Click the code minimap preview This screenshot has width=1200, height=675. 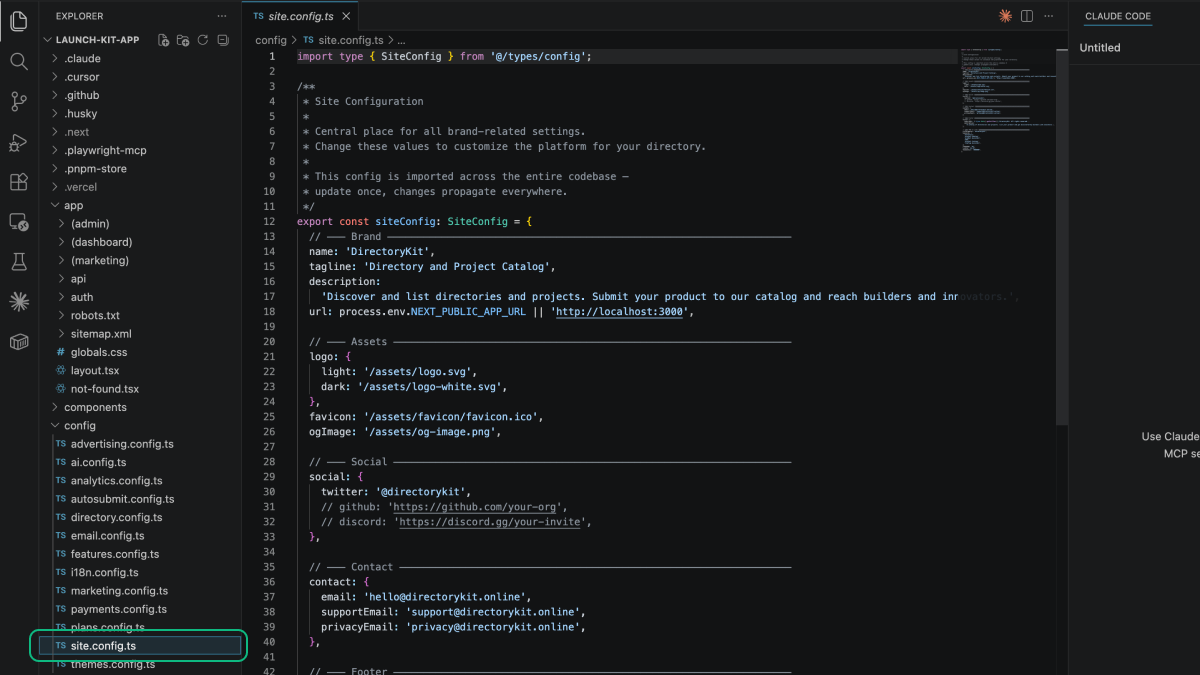[x=1007, y=100]
